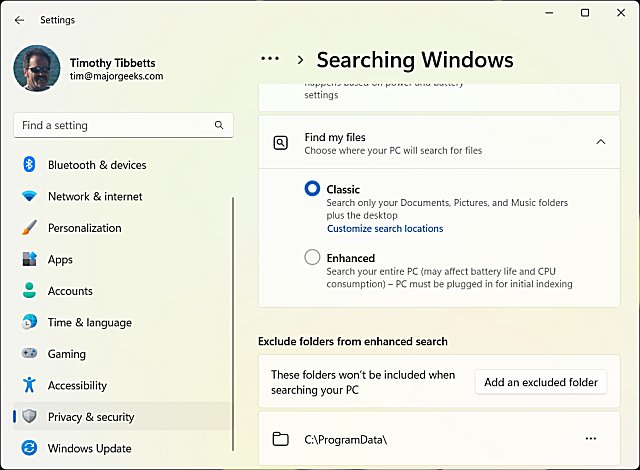This screenshot has width=640, height=470.
Task: Collapse the Find my files section
Action: coord(600,142)
